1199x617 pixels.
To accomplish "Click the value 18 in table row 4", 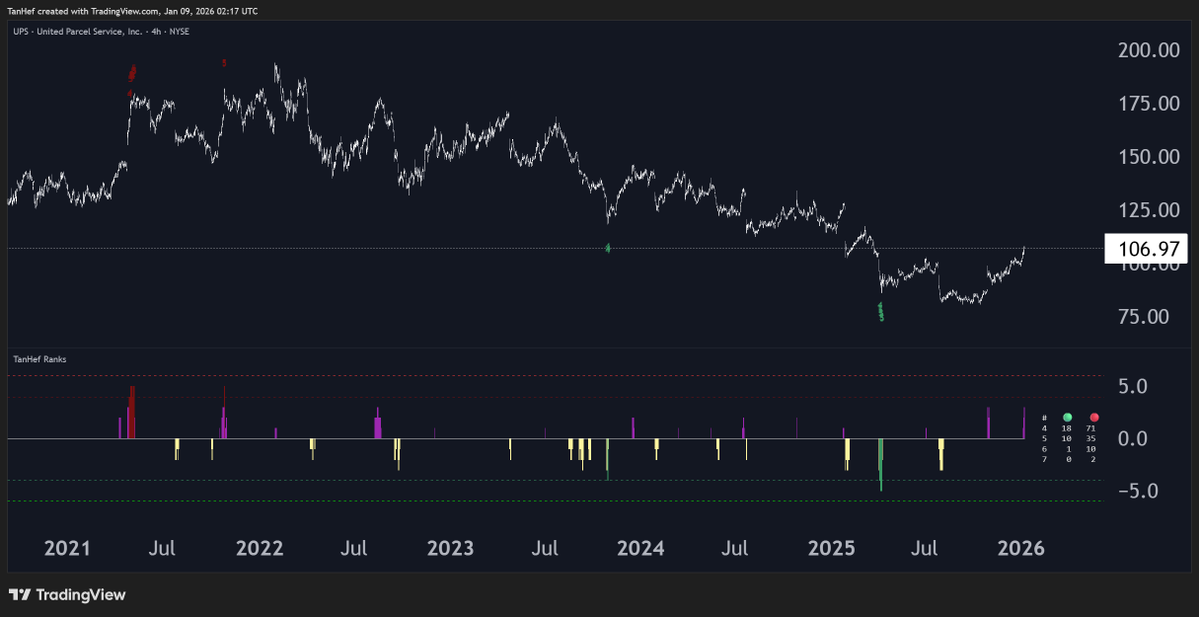I will (1067, 429).
